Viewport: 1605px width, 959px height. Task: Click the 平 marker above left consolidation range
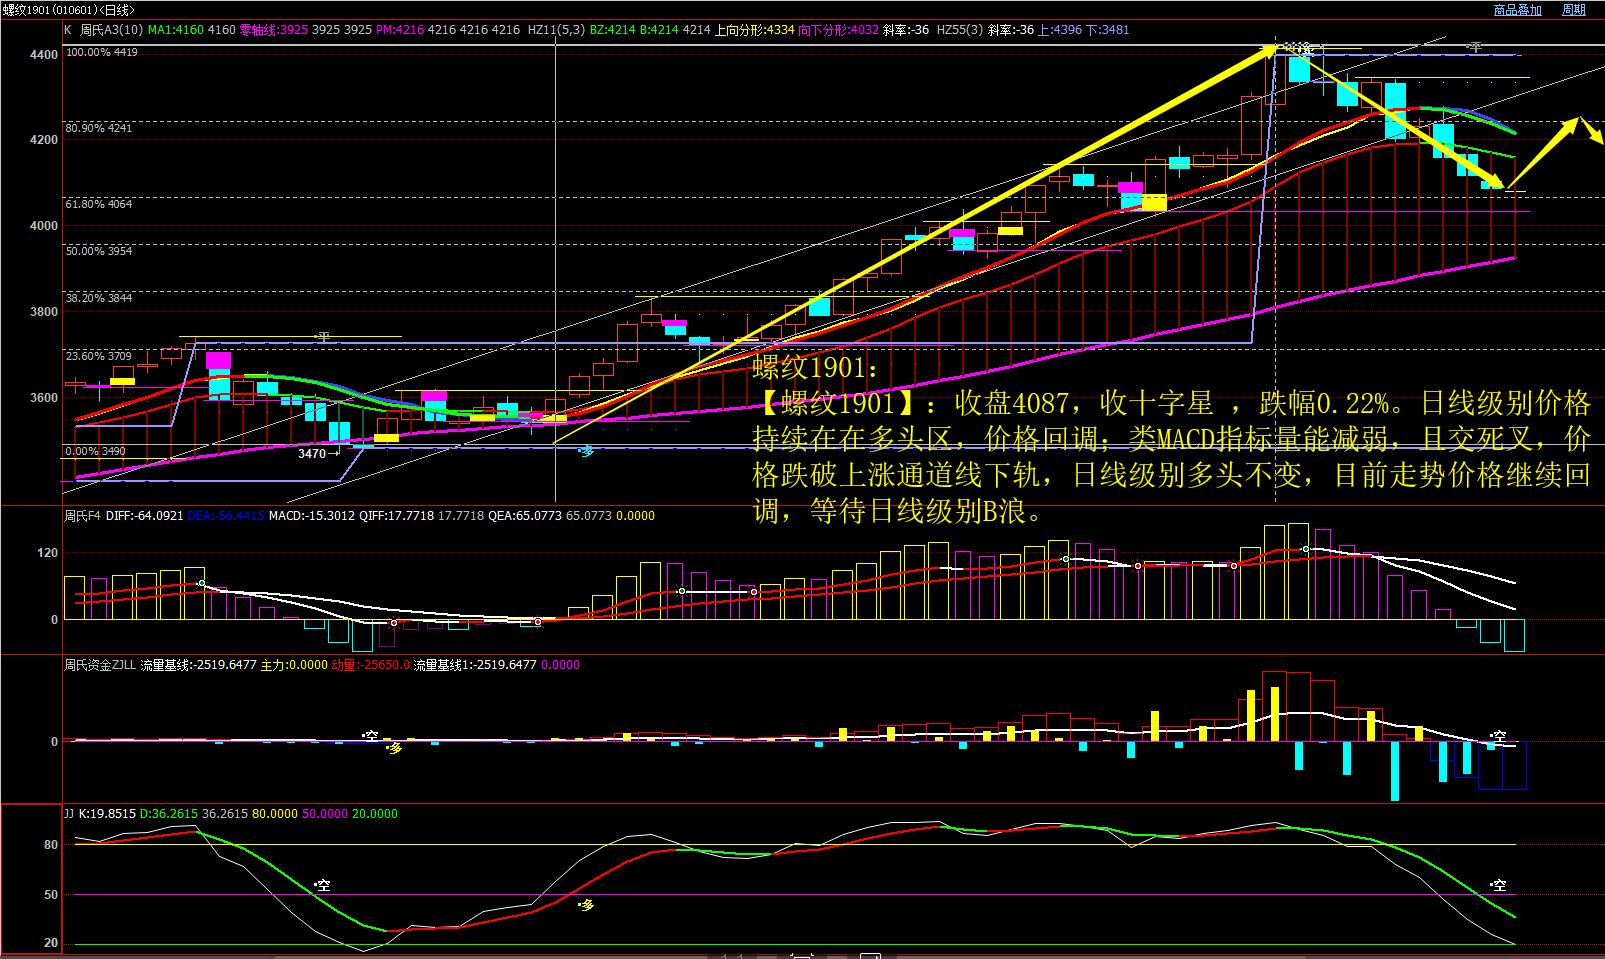pos(322,338)
